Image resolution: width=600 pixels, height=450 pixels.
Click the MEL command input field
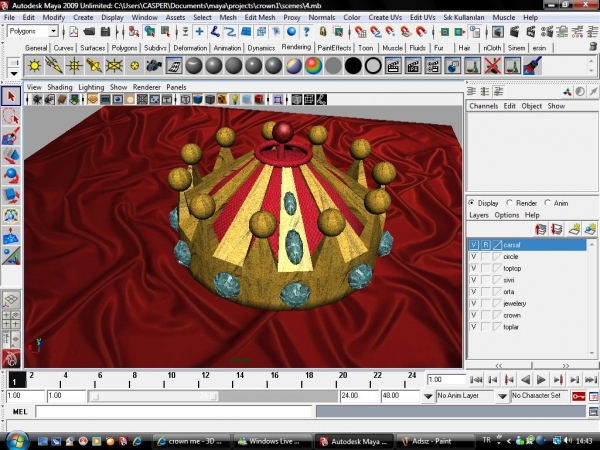174,412
